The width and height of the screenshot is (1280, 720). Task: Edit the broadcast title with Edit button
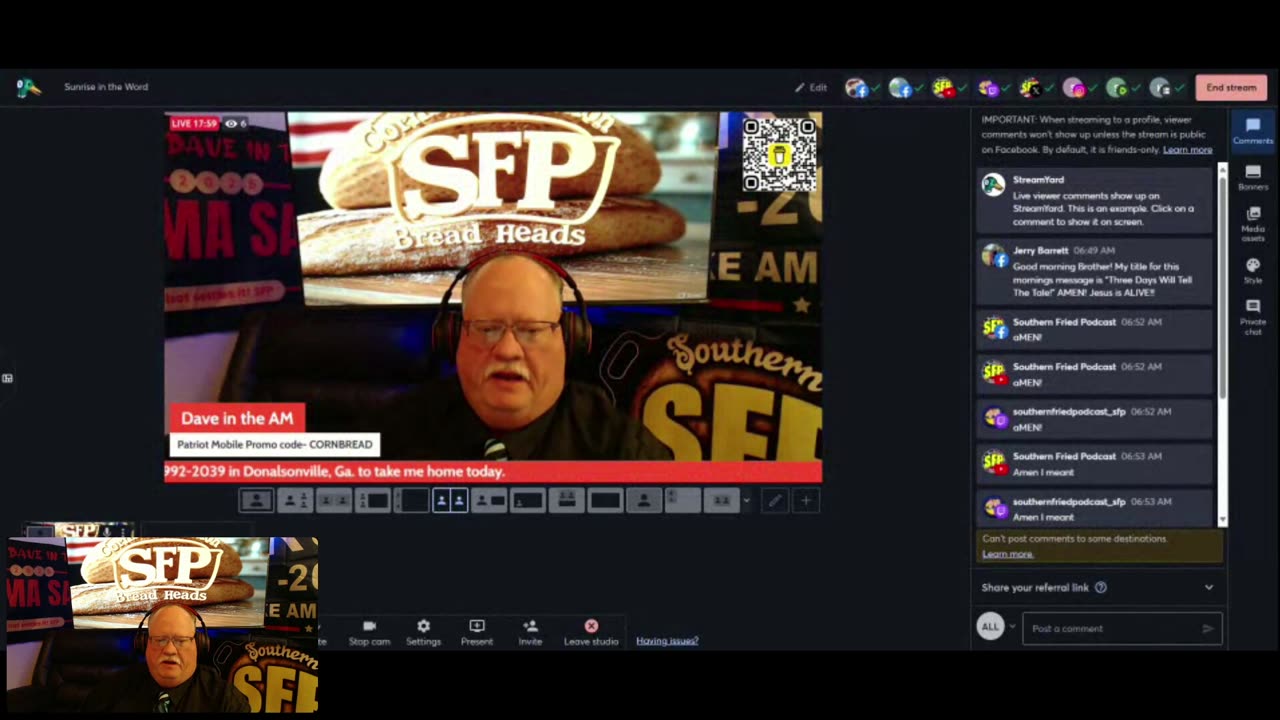tap(811, 87)
